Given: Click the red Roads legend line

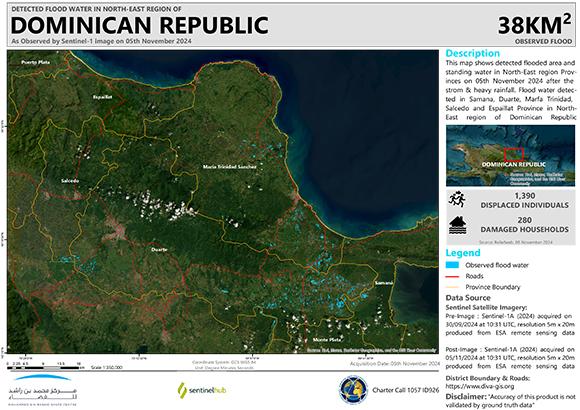Looking at the screenshot, I should pos(452,276).
